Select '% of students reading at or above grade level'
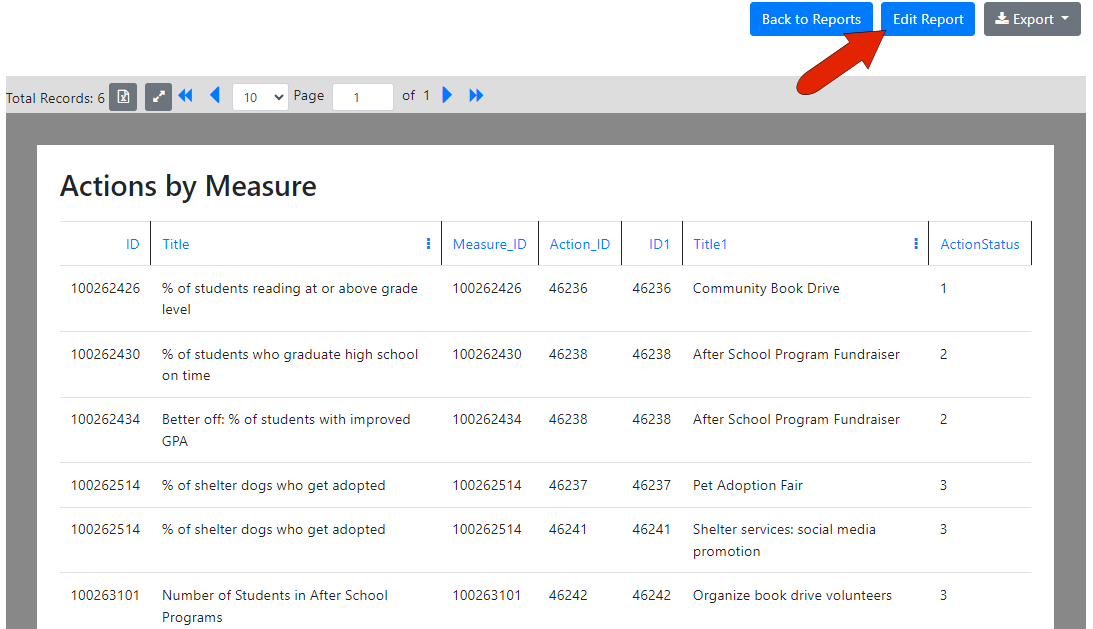Image resolution: width=1093 pixels, height=629 pixels. 289,298
